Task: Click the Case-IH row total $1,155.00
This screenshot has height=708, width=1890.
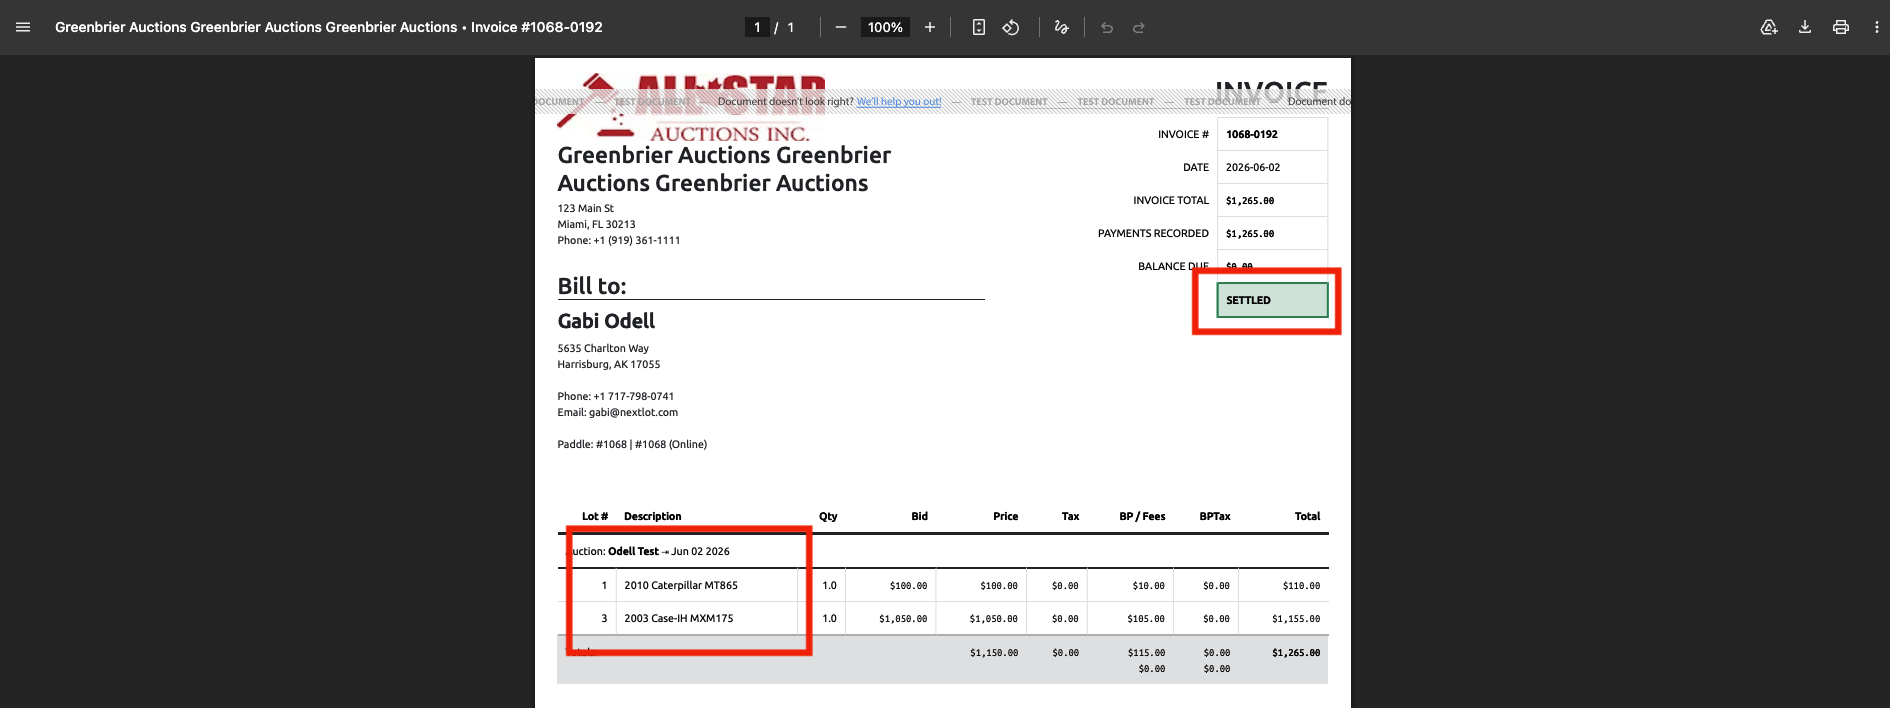Action: 1296,619
